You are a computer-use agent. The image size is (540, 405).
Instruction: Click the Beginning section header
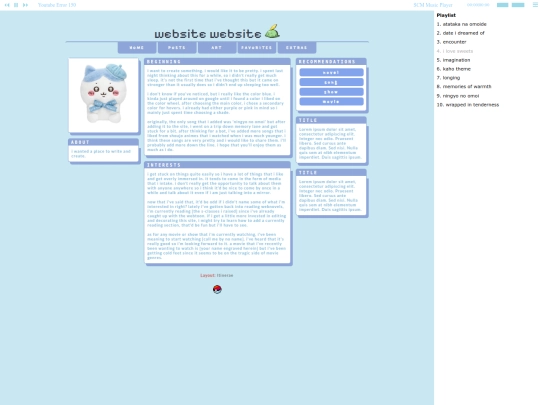click(x=217, y=62)
